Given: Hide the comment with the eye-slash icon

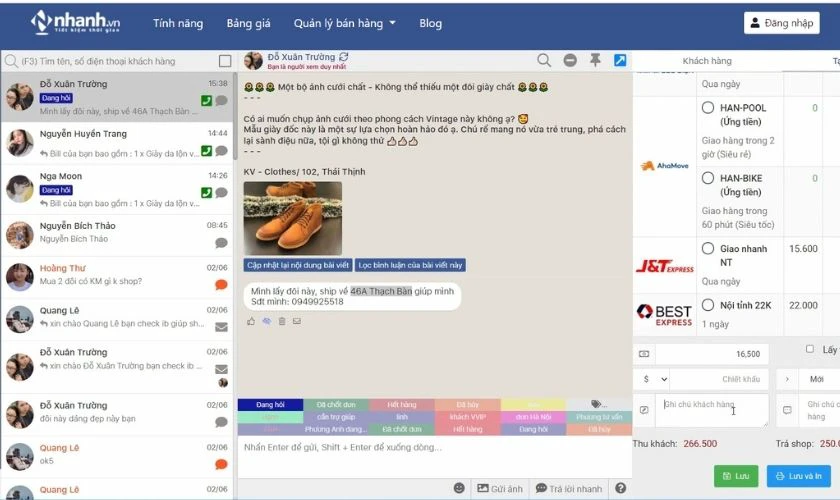Looking at the screenshot, I should 266,322.
